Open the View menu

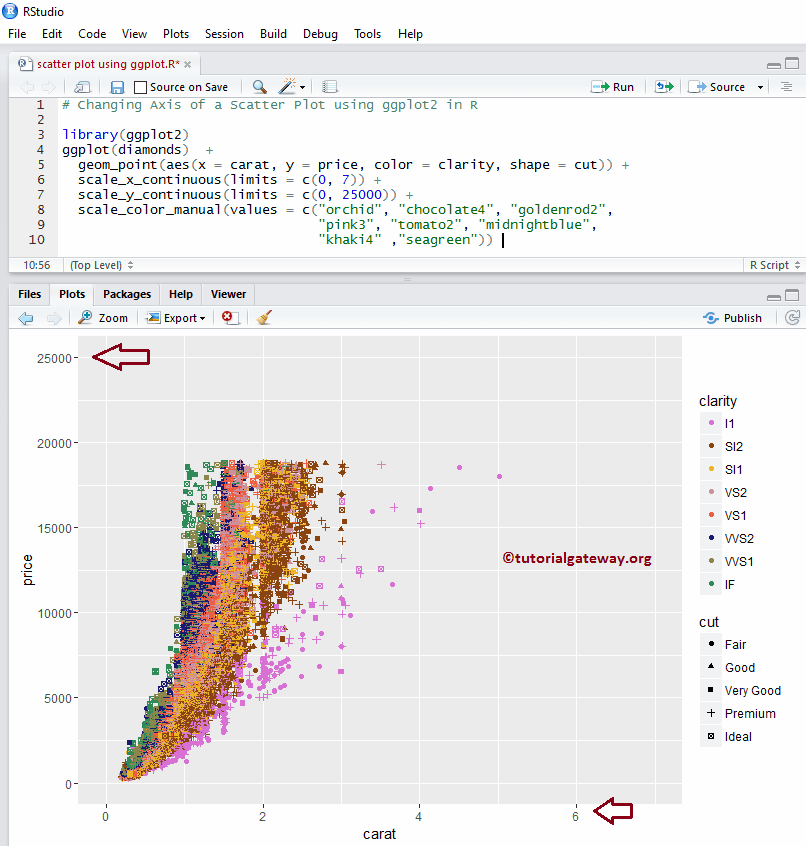(x=134, y=34)
